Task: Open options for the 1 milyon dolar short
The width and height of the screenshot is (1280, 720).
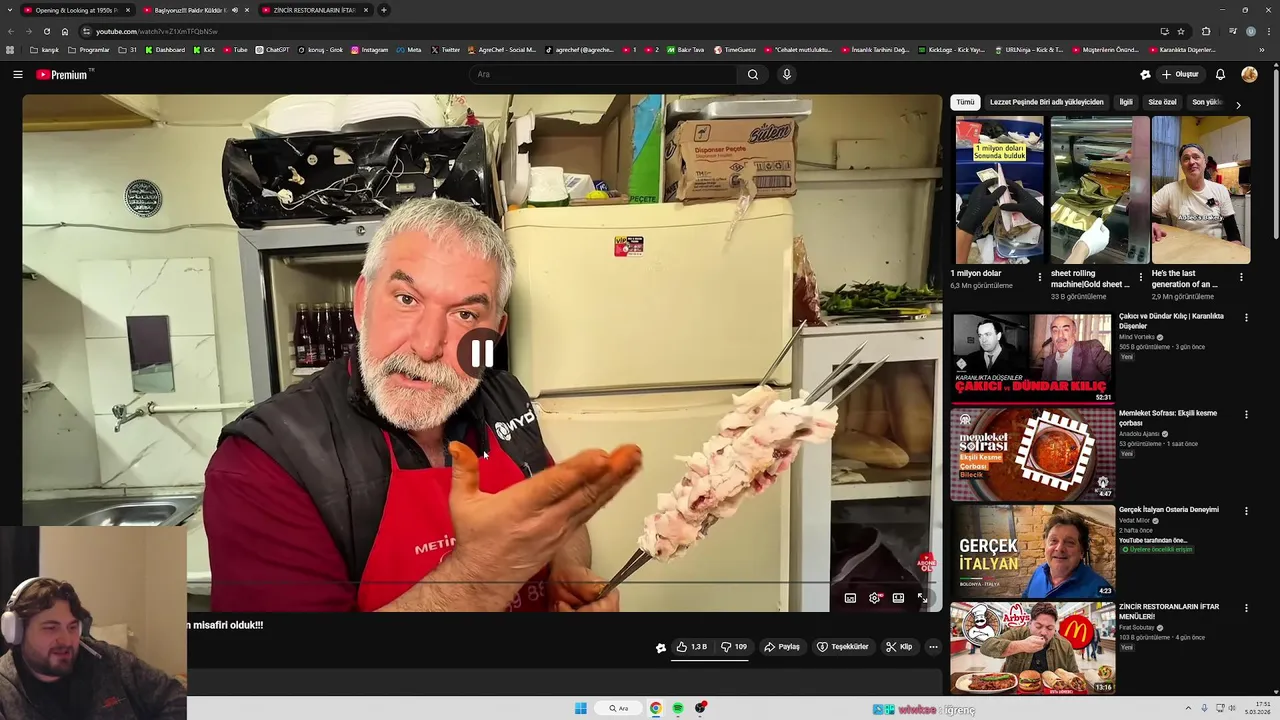Action: point(1040,277)
